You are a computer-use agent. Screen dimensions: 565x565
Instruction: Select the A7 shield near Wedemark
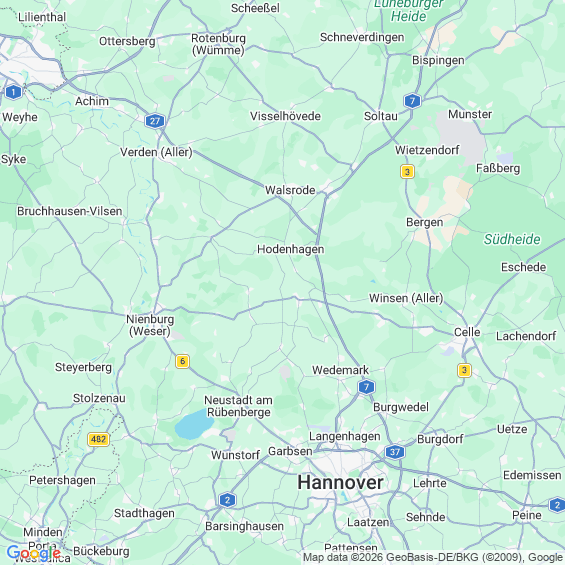pyautogui.click(x=366, y=387)
